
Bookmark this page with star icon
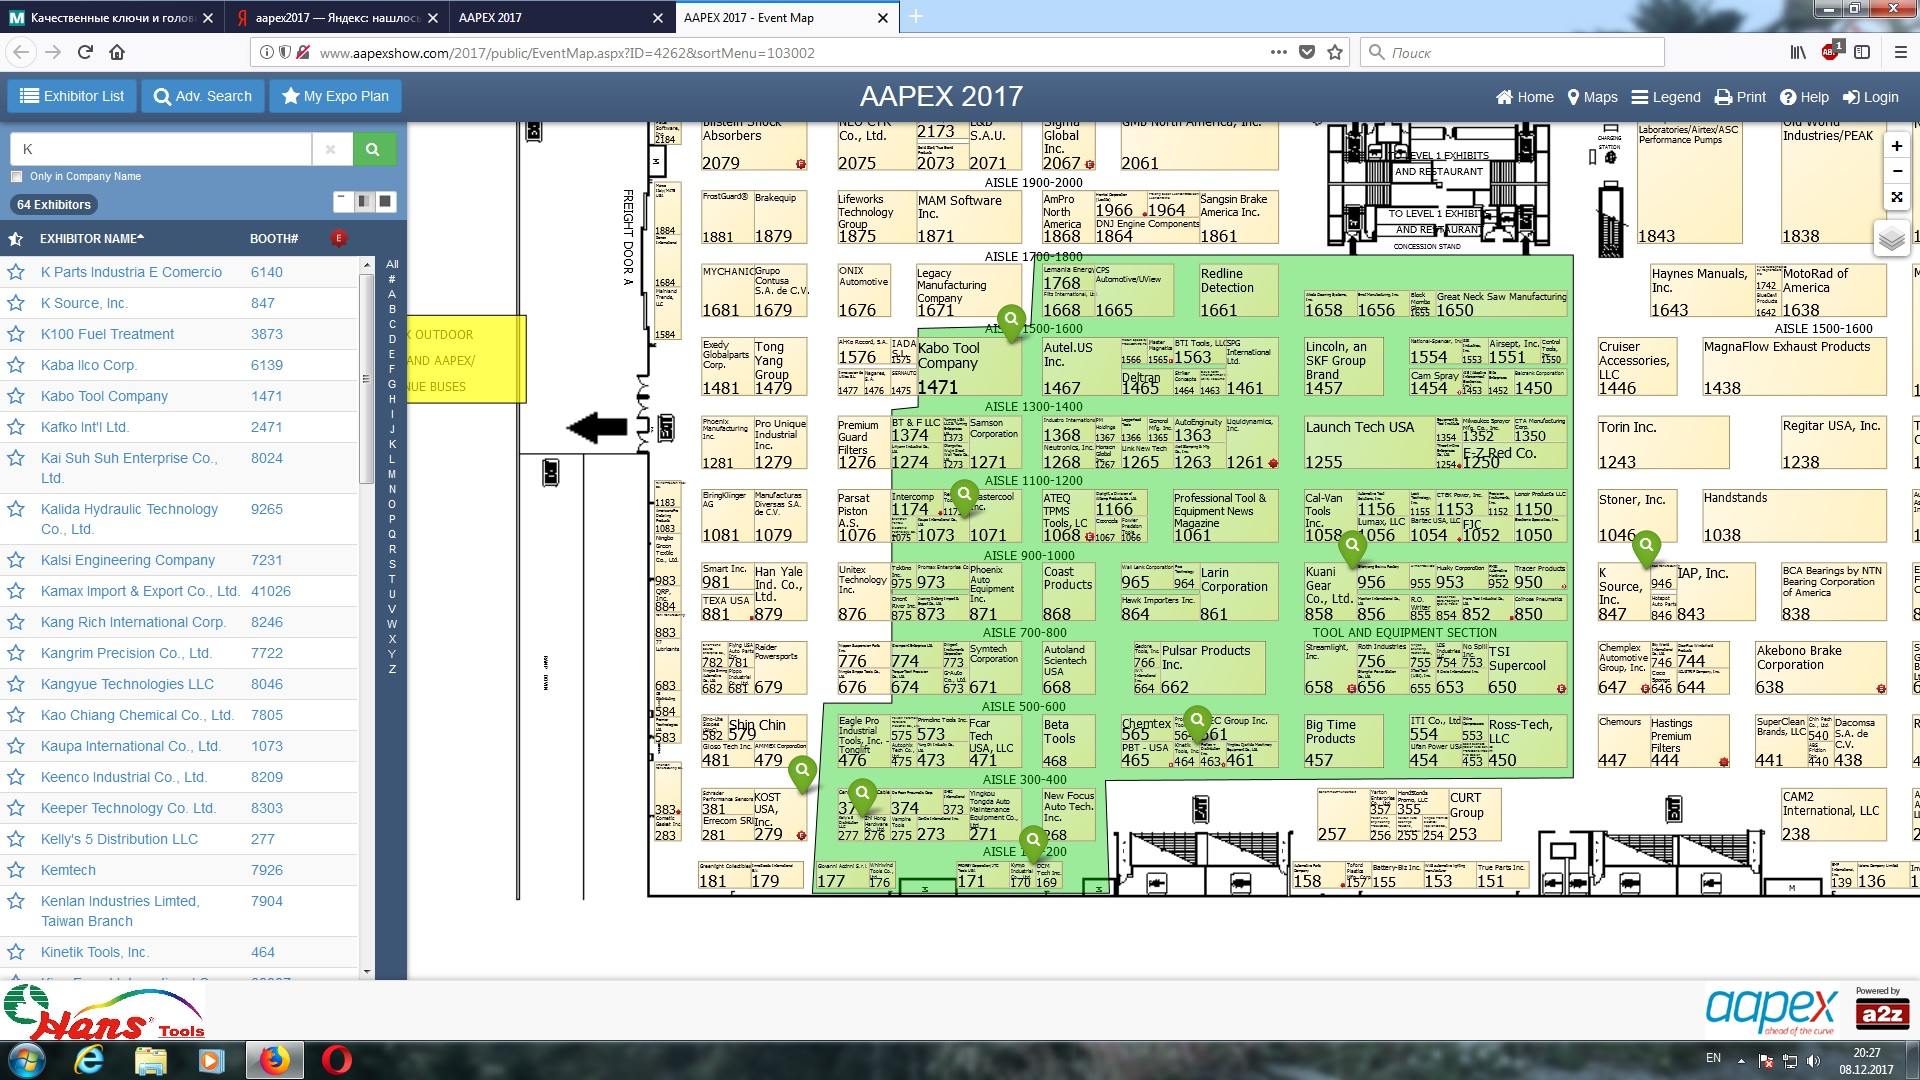coord(1335,52)
